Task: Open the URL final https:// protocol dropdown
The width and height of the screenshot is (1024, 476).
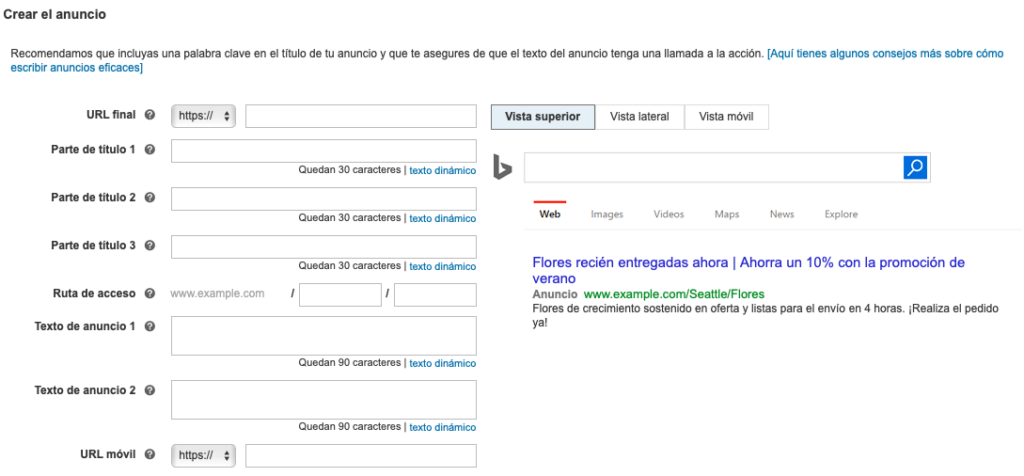Action: coord(204,117)
